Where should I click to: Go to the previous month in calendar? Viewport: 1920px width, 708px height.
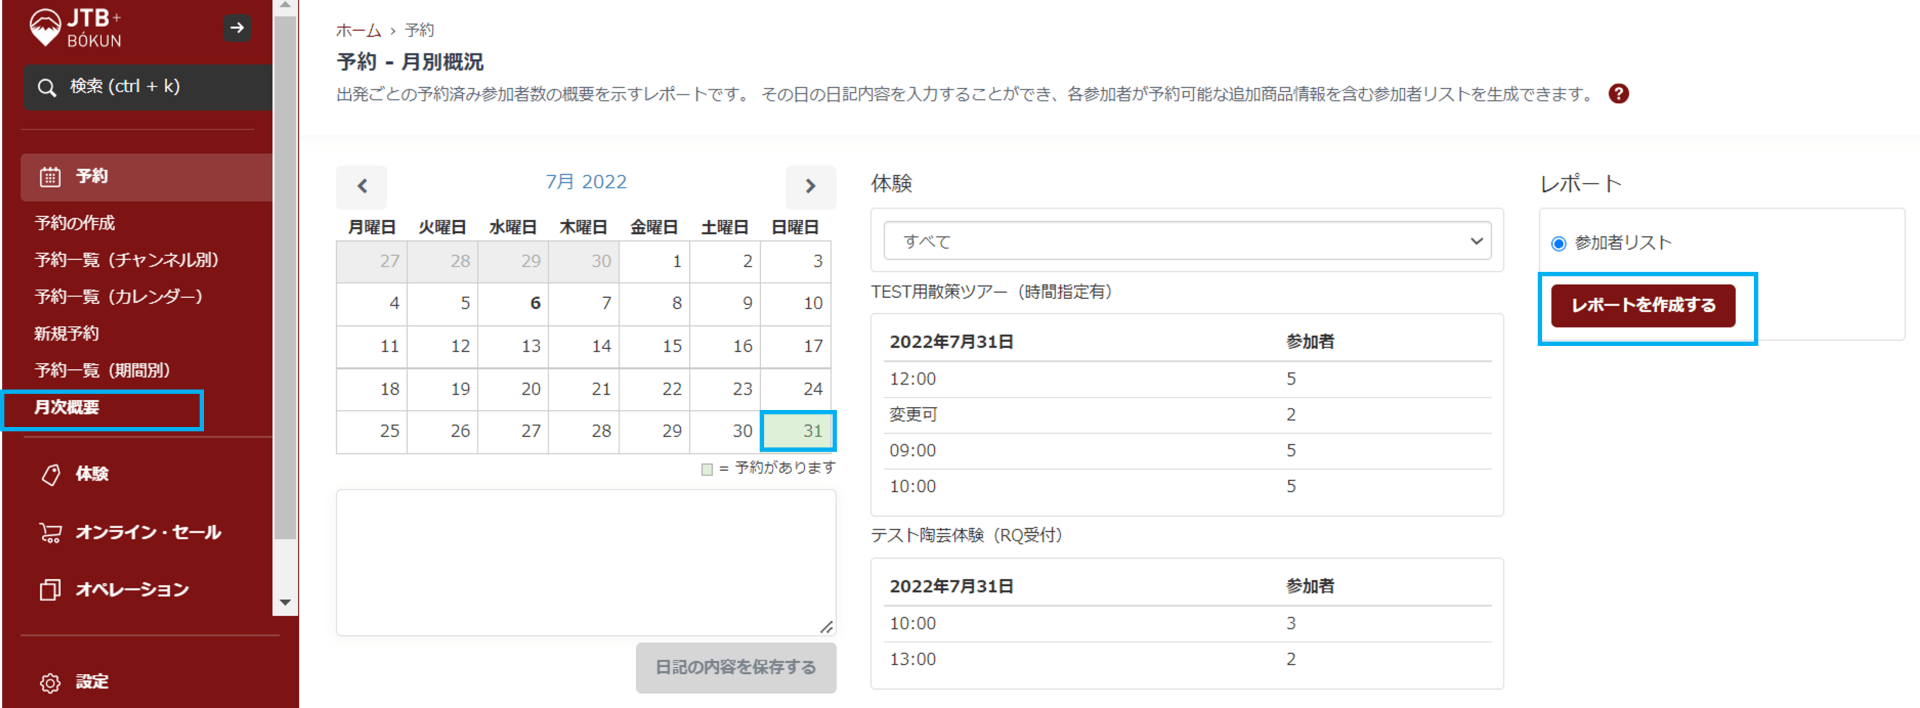pyautogui.click(x=362, y=186)
